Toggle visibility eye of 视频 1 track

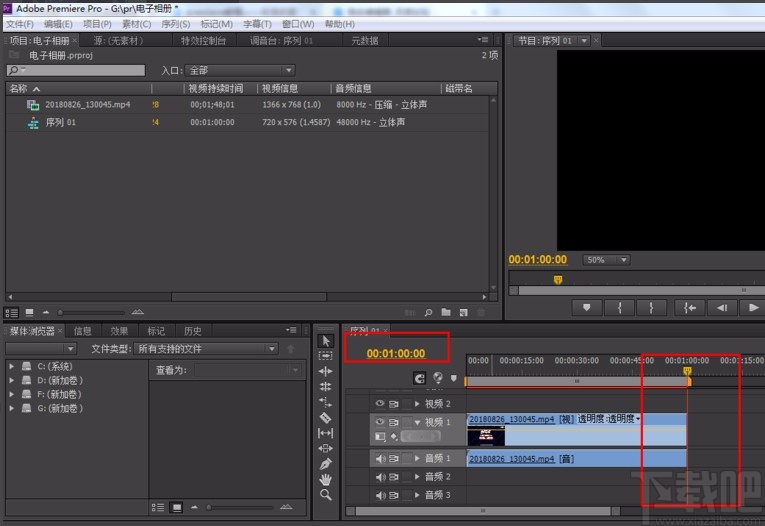coord(380,422)
